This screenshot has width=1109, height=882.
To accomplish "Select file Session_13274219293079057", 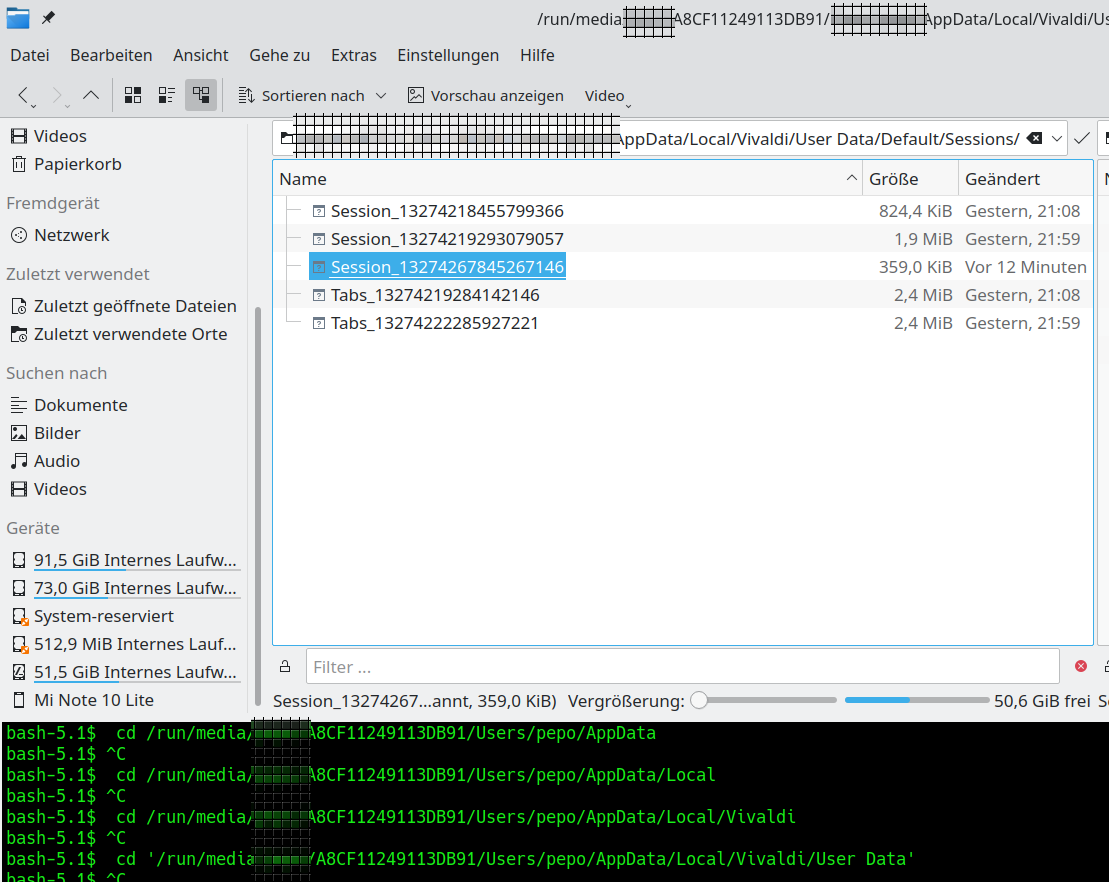I will click(447, 239).
